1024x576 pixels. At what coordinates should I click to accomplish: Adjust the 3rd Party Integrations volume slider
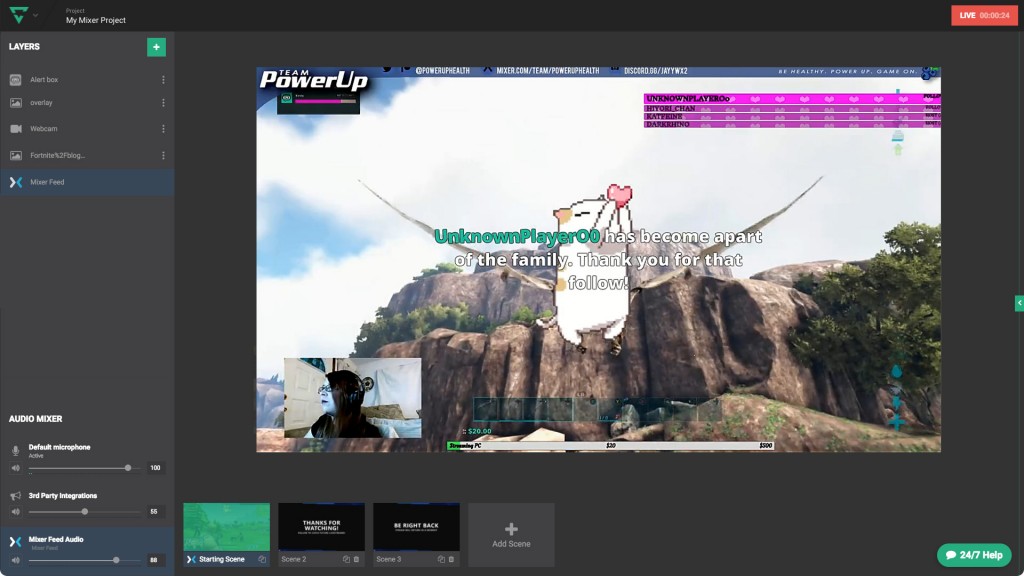pos(84,511)
